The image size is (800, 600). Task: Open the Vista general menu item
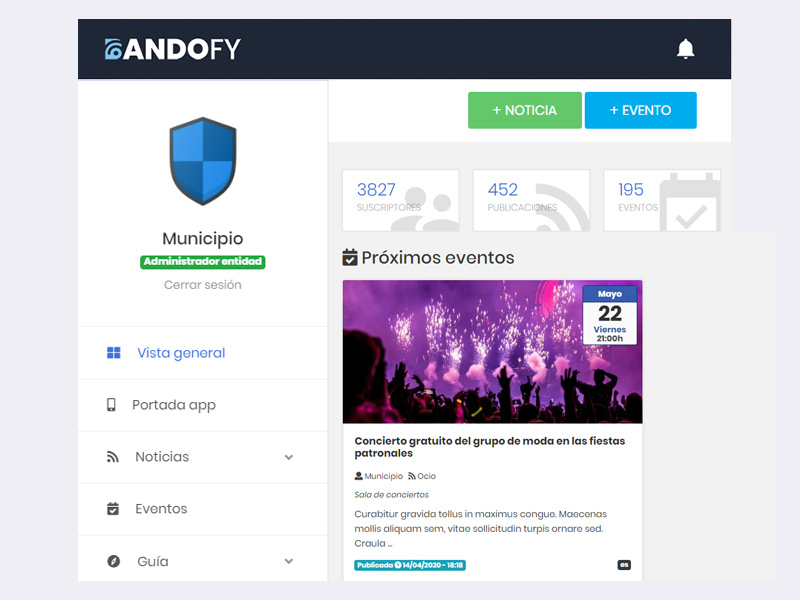[203, 353]
